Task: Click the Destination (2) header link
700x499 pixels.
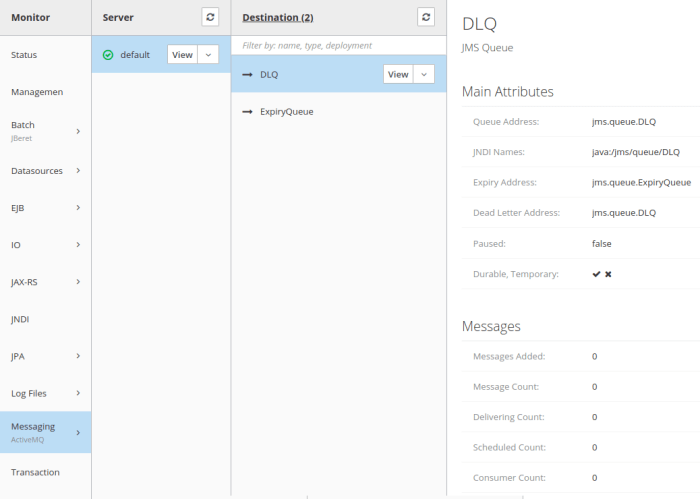Action: tap(278, 17)
